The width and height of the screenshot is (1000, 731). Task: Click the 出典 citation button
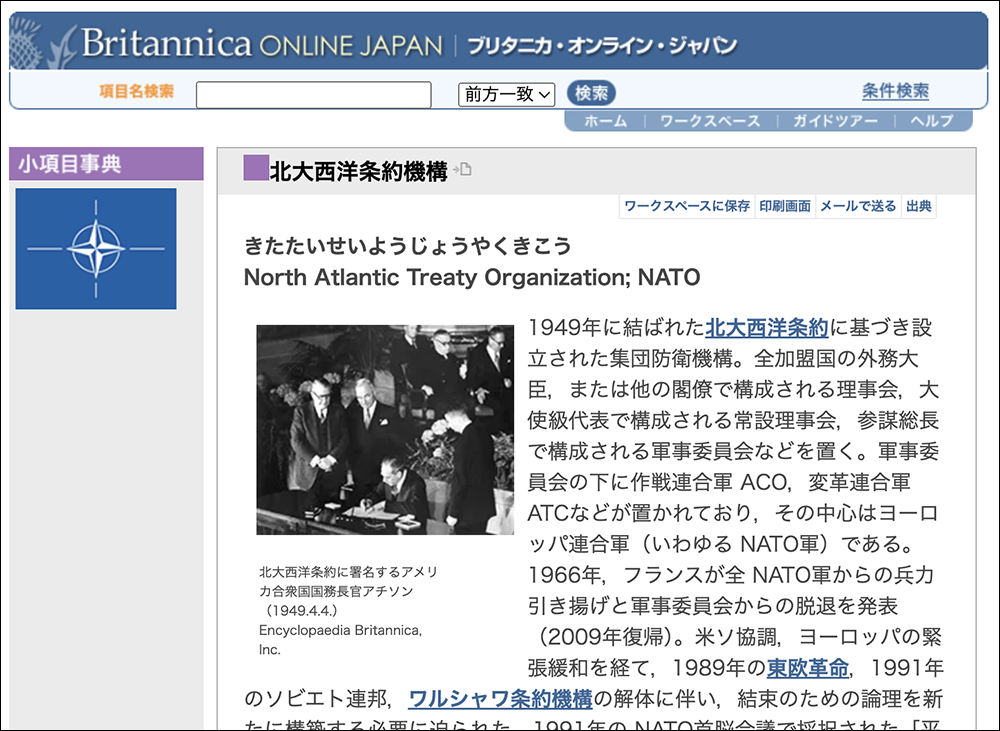(x=918, y=206)
